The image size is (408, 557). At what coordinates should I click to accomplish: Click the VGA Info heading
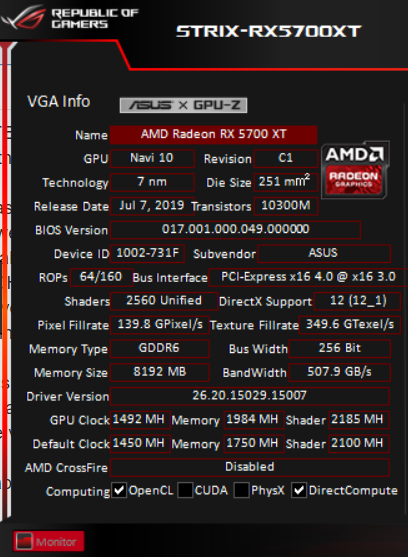[x=59, y=102]
